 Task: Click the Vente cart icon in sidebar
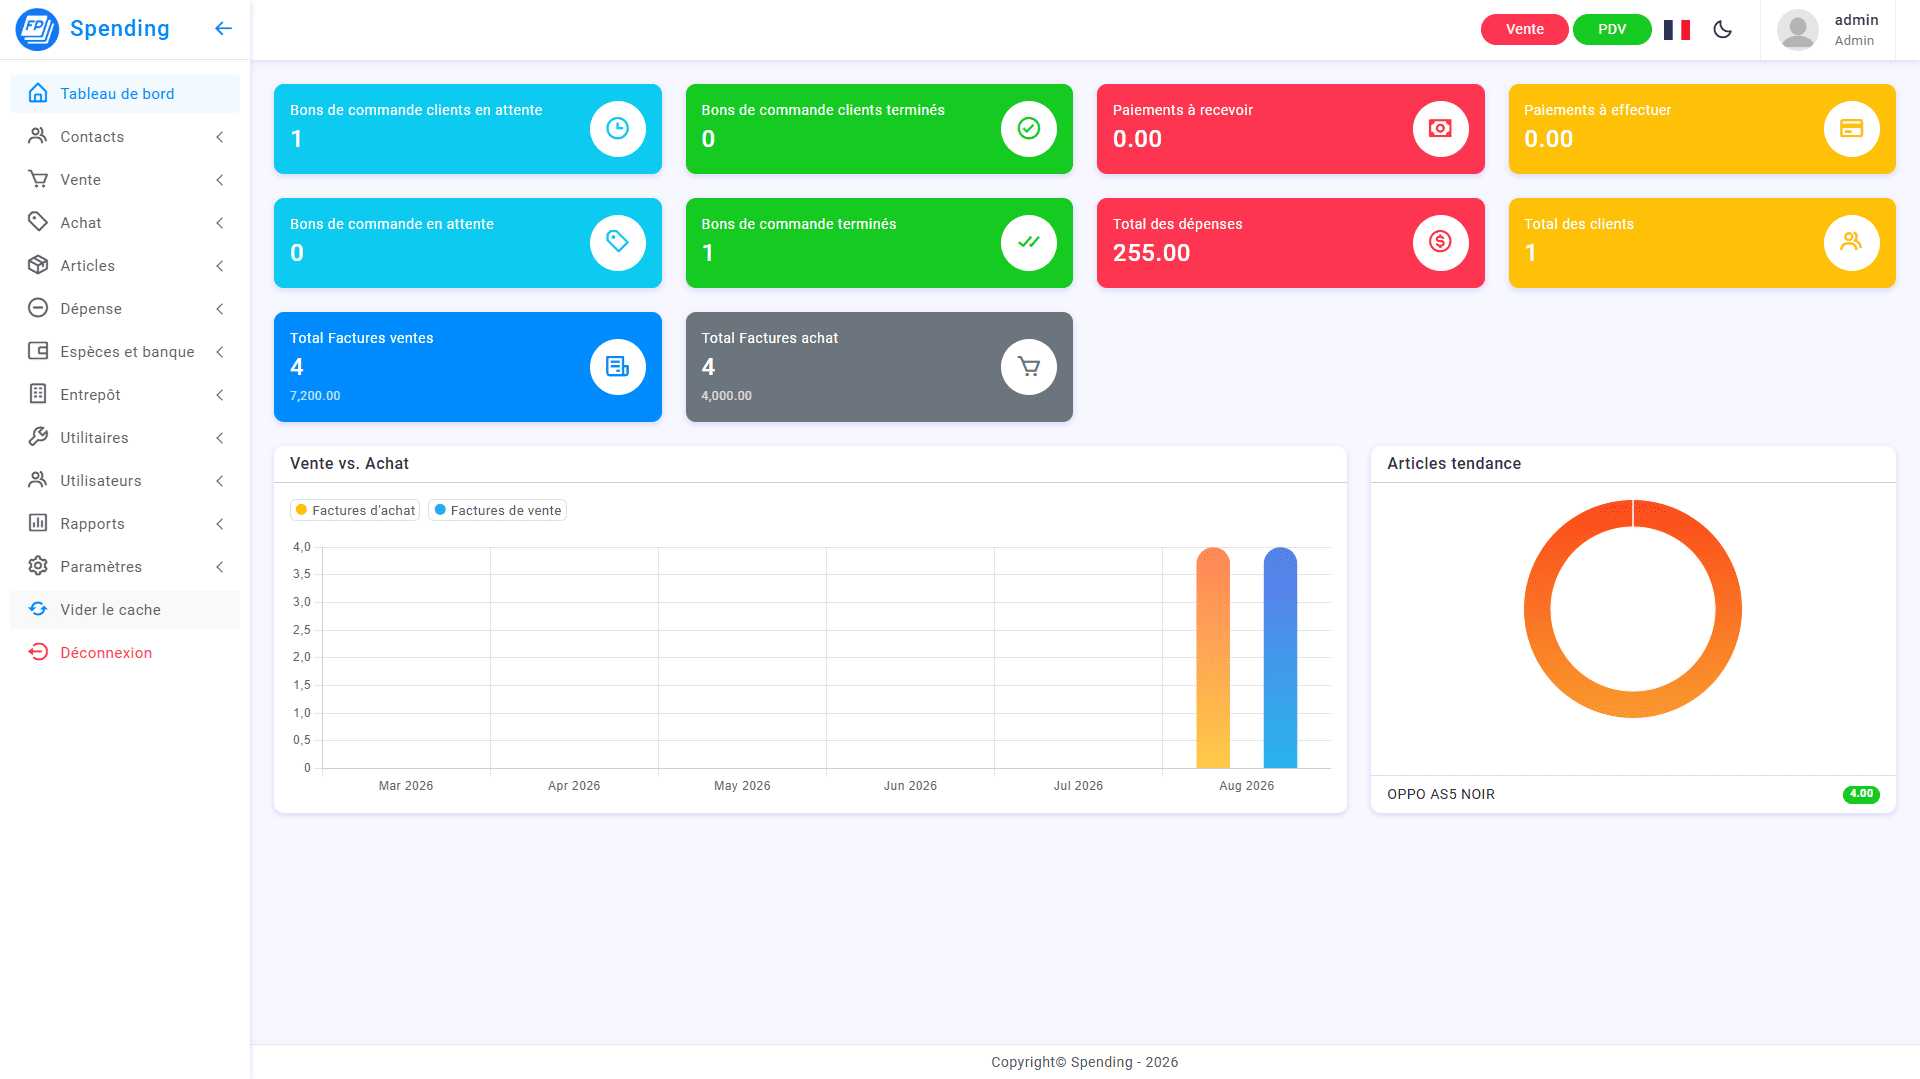pos(38,179)
